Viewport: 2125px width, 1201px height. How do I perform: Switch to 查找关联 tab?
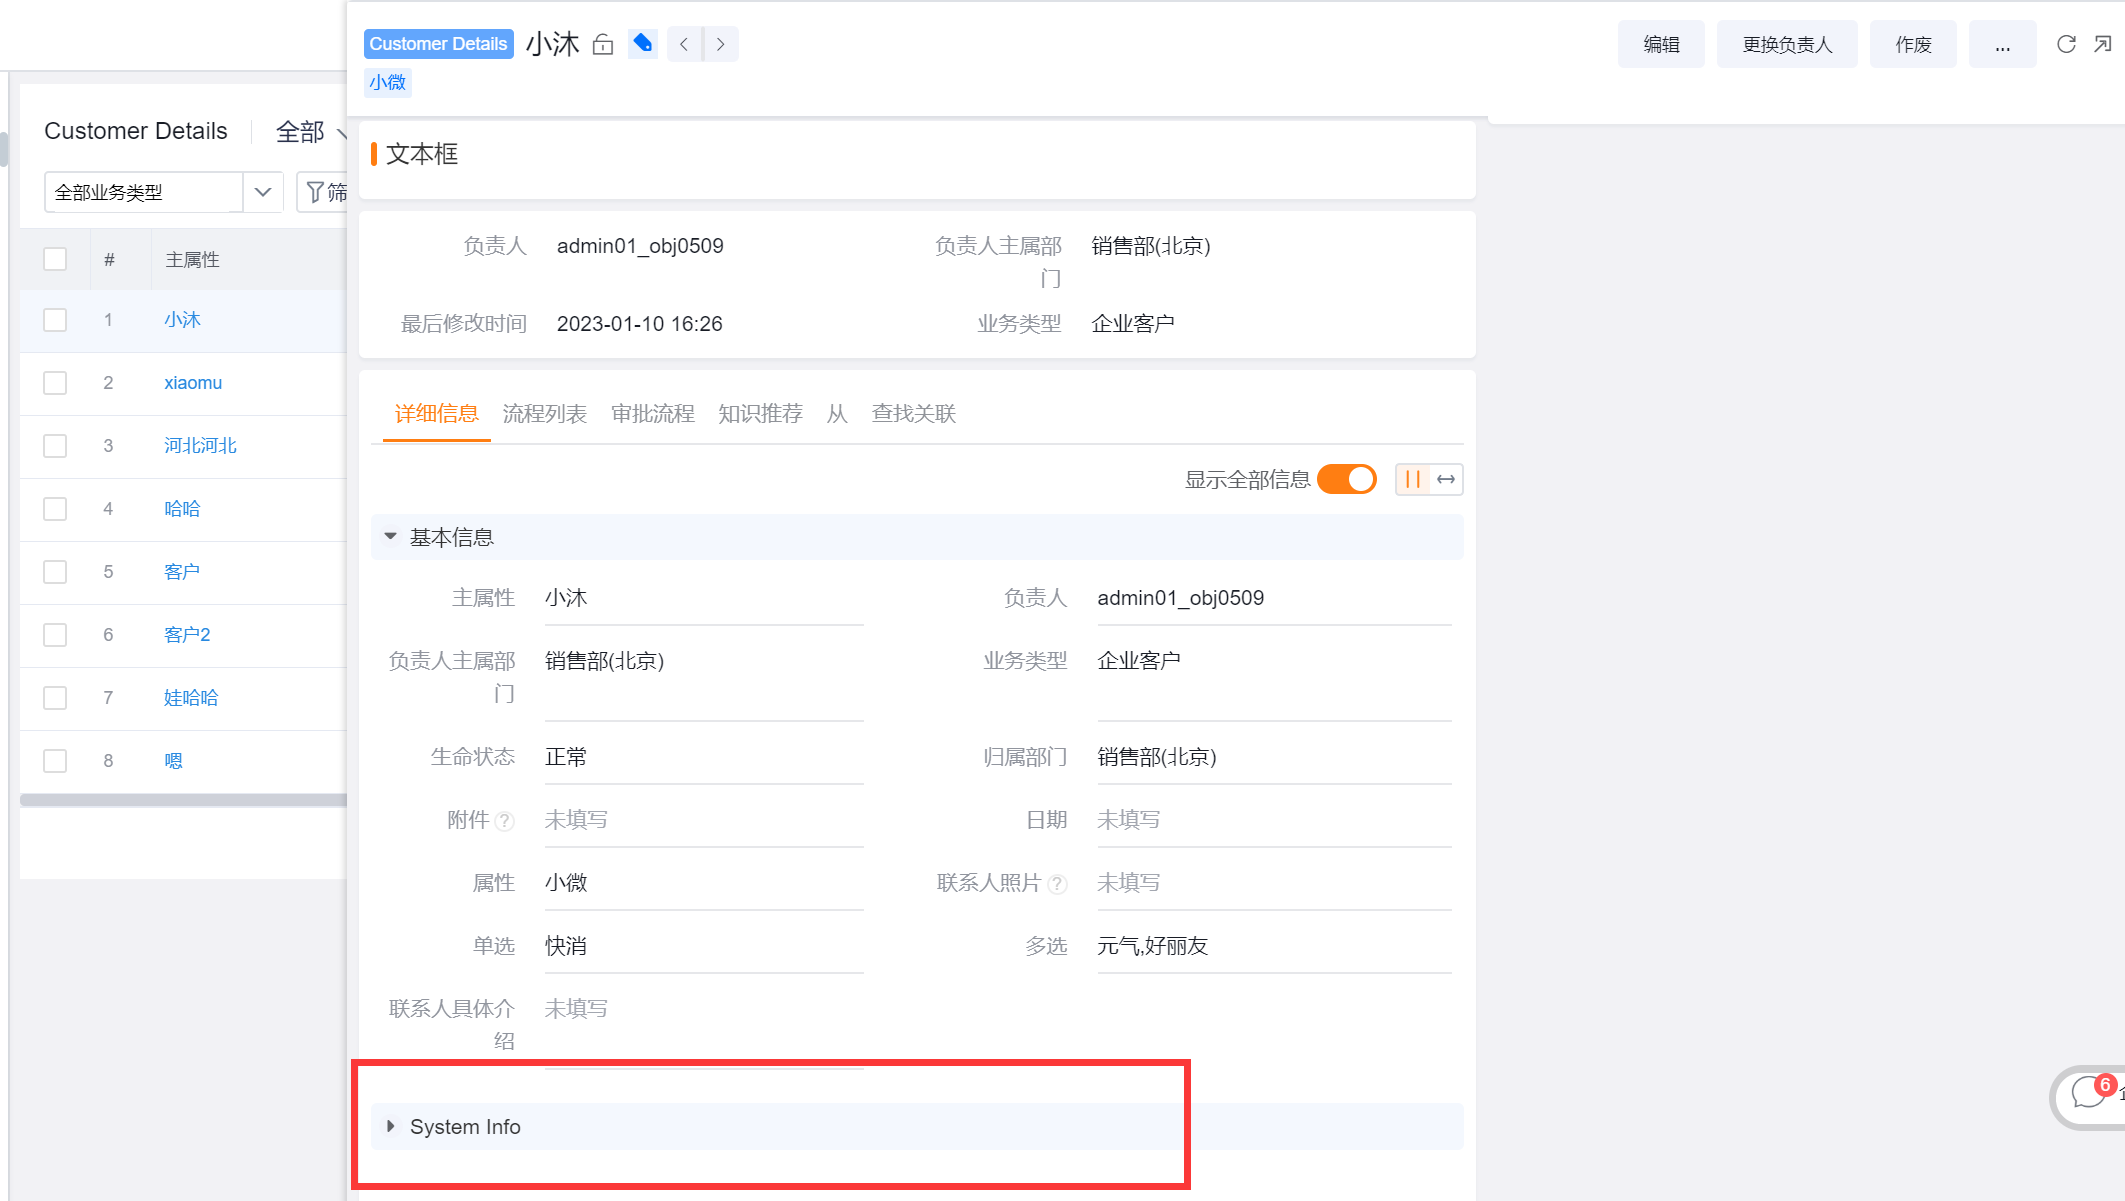point(914,414)
